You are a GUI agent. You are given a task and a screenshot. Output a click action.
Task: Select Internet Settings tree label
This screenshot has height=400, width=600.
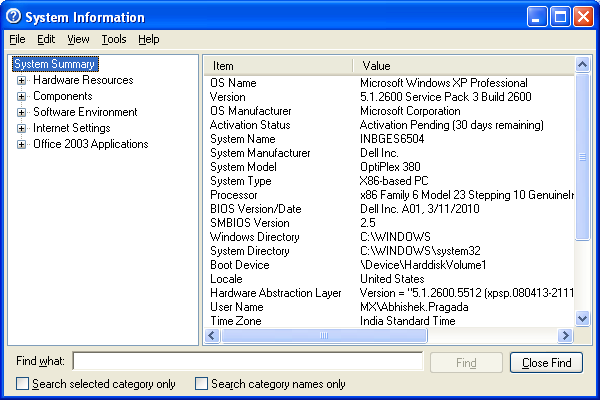click(x=72, y=128)
